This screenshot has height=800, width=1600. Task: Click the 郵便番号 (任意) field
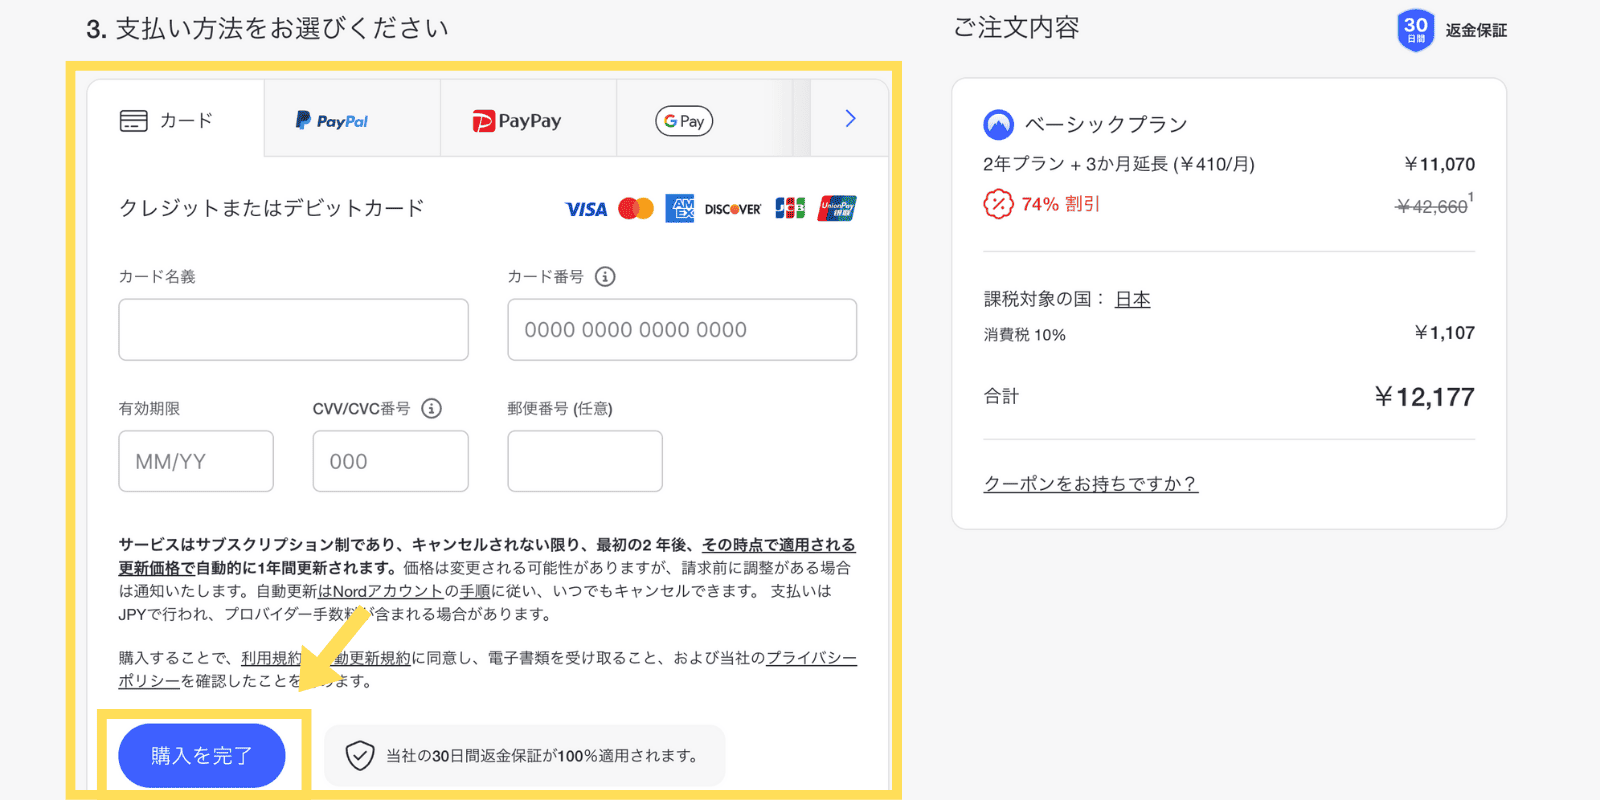click(x=585, y=461)
